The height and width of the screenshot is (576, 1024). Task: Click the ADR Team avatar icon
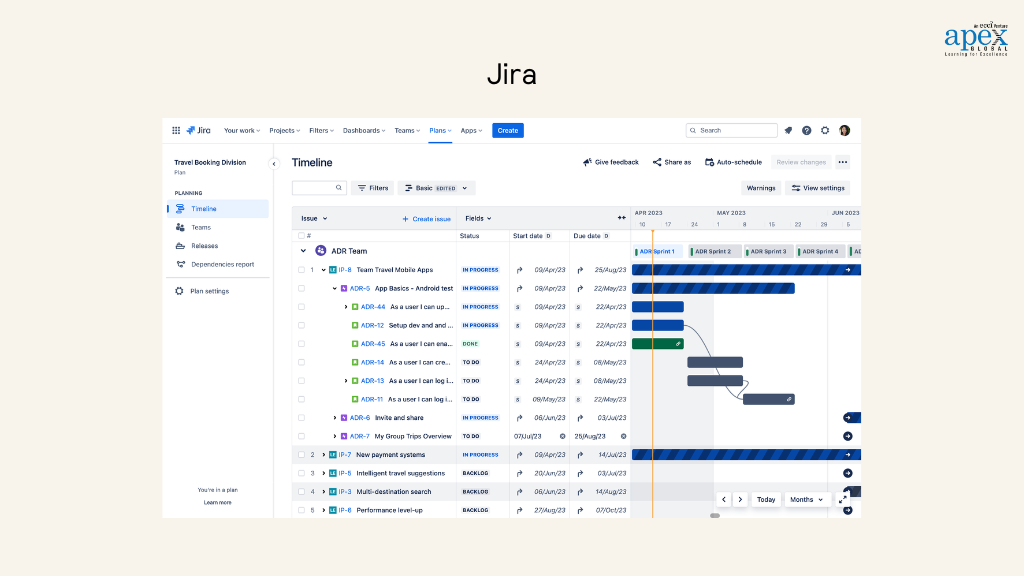point(321,251)
